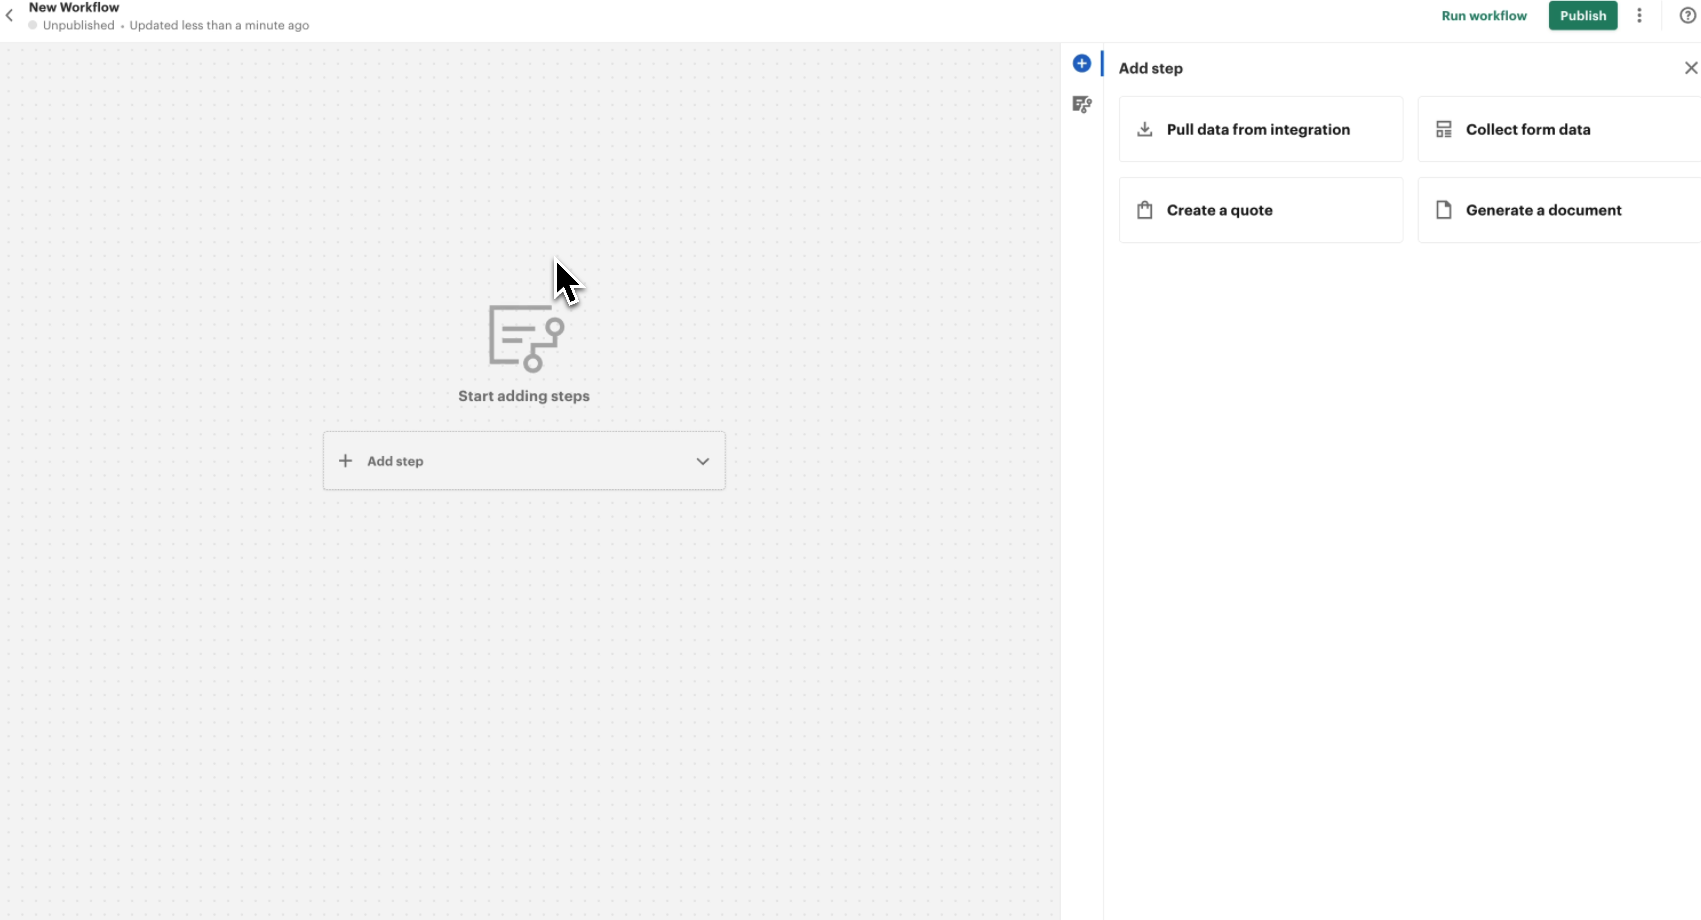Click the form icon beside Collect form data

tap(1443, 129)
